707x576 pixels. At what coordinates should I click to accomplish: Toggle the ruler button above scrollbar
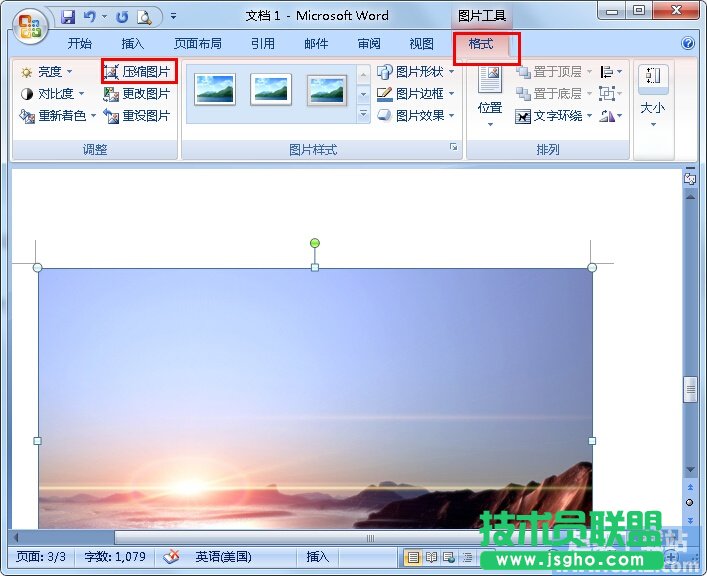(x=690, y=178)
